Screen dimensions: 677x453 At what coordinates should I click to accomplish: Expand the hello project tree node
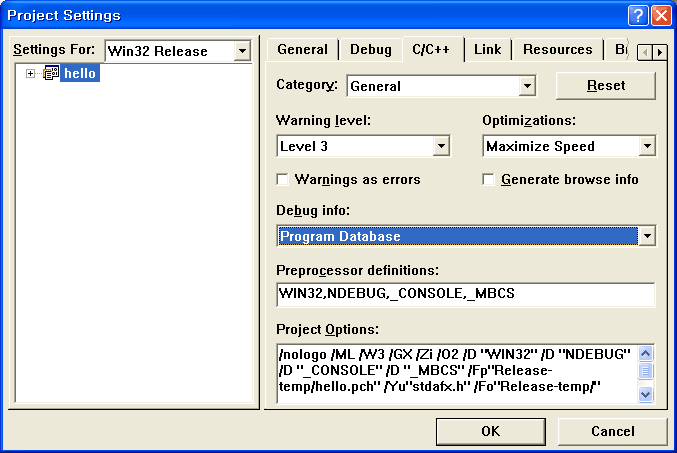[x=30, y=74]
